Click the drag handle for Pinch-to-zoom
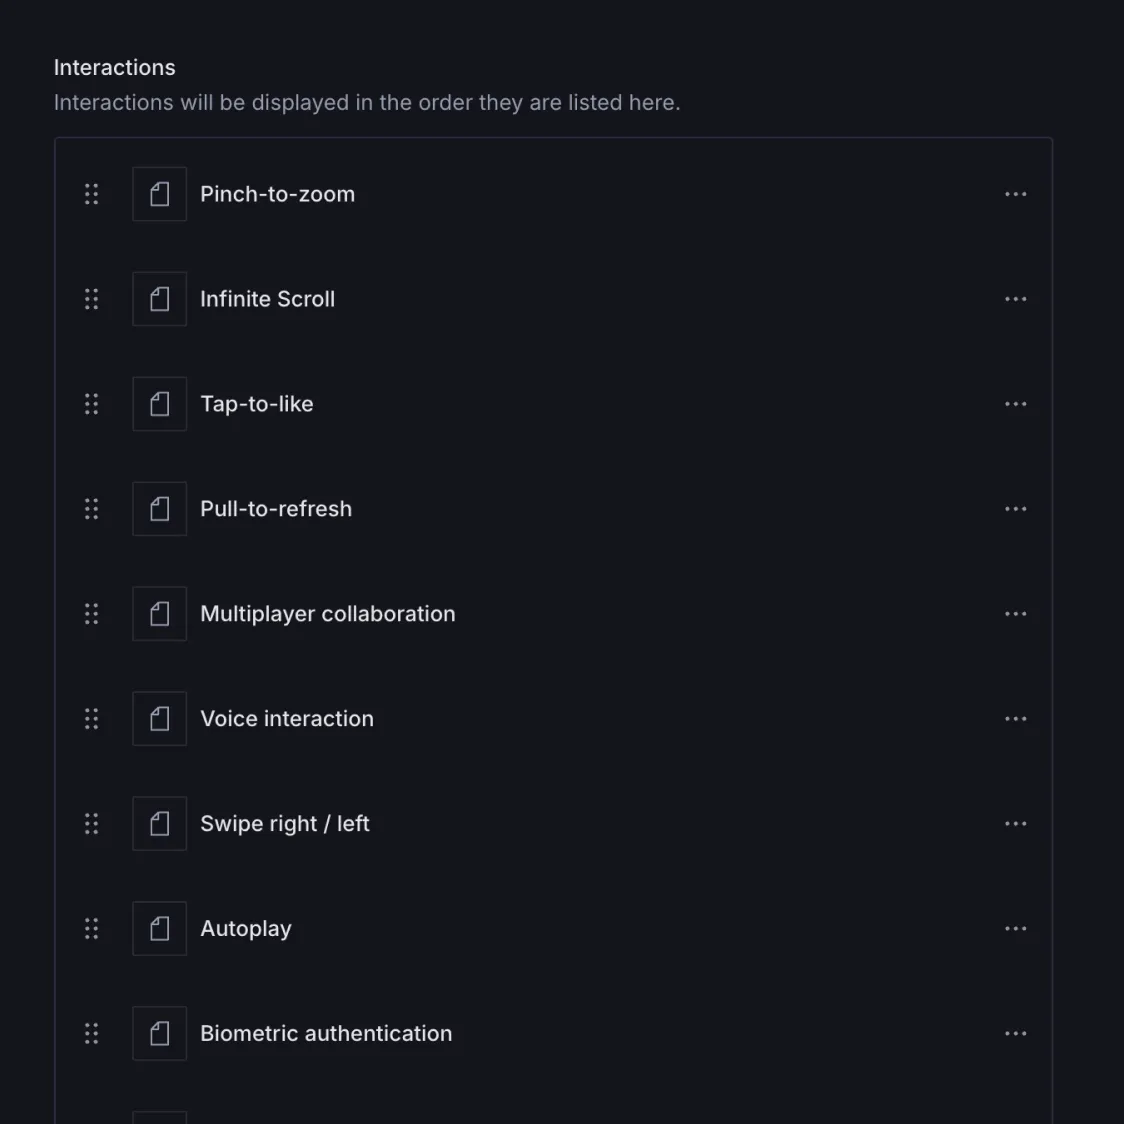The image size is (1124, 1124). (x=91, y=194)
